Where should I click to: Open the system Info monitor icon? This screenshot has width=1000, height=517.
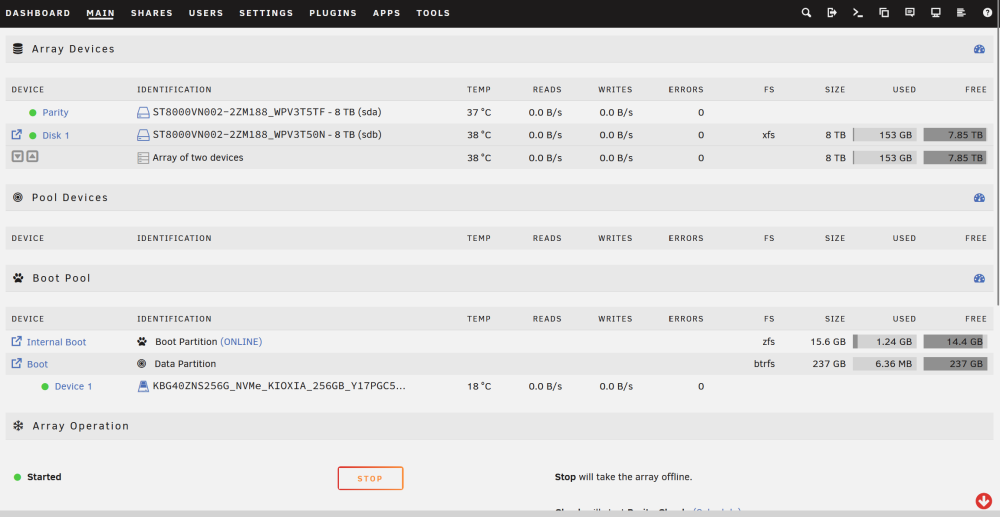[x=936, y=13]
